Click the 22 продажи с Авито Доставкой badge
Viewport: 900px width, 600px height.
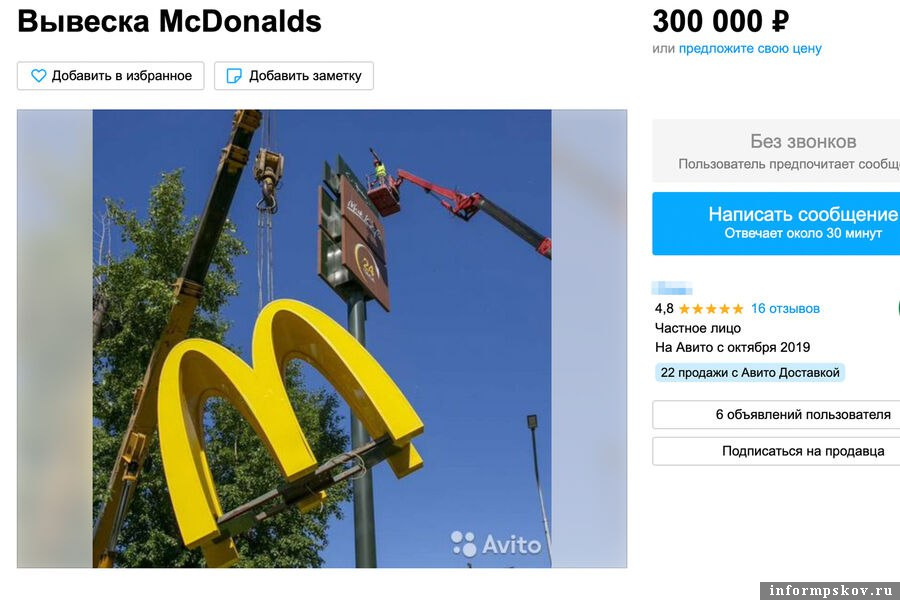tap(750, 373)
